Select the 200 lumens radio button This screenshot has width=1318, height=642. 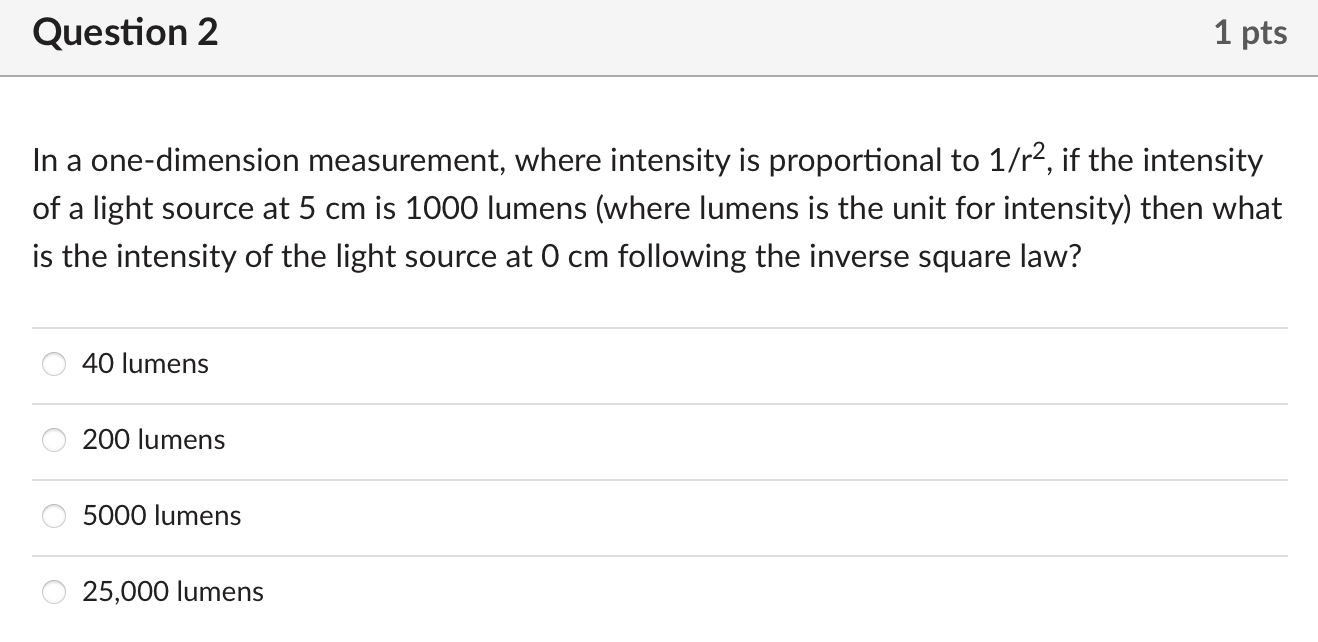coord(54,440)
